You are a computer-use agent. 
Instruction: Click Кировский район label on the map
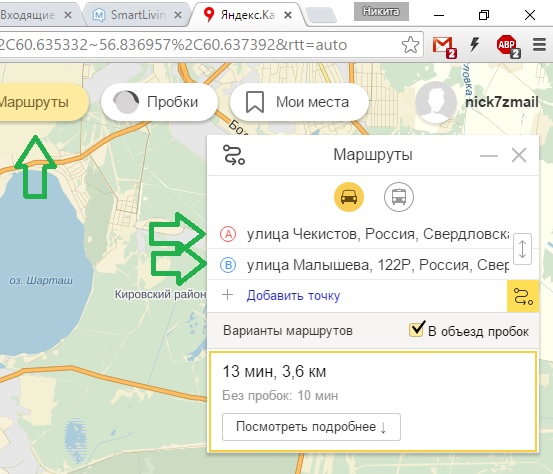point(160,294)
